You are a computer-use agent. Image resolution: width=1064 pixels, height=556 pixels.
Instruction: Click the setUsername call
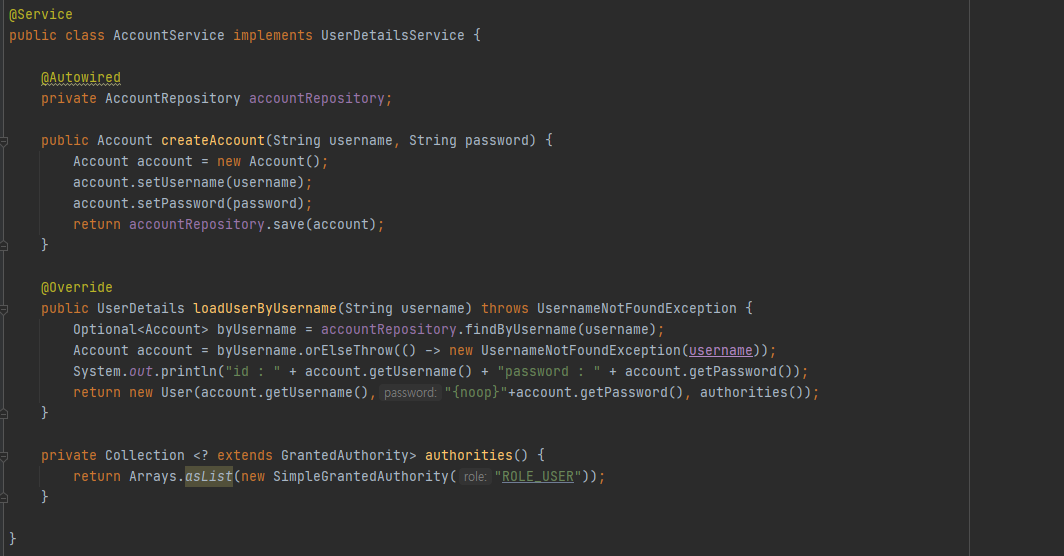click(180, 183)
